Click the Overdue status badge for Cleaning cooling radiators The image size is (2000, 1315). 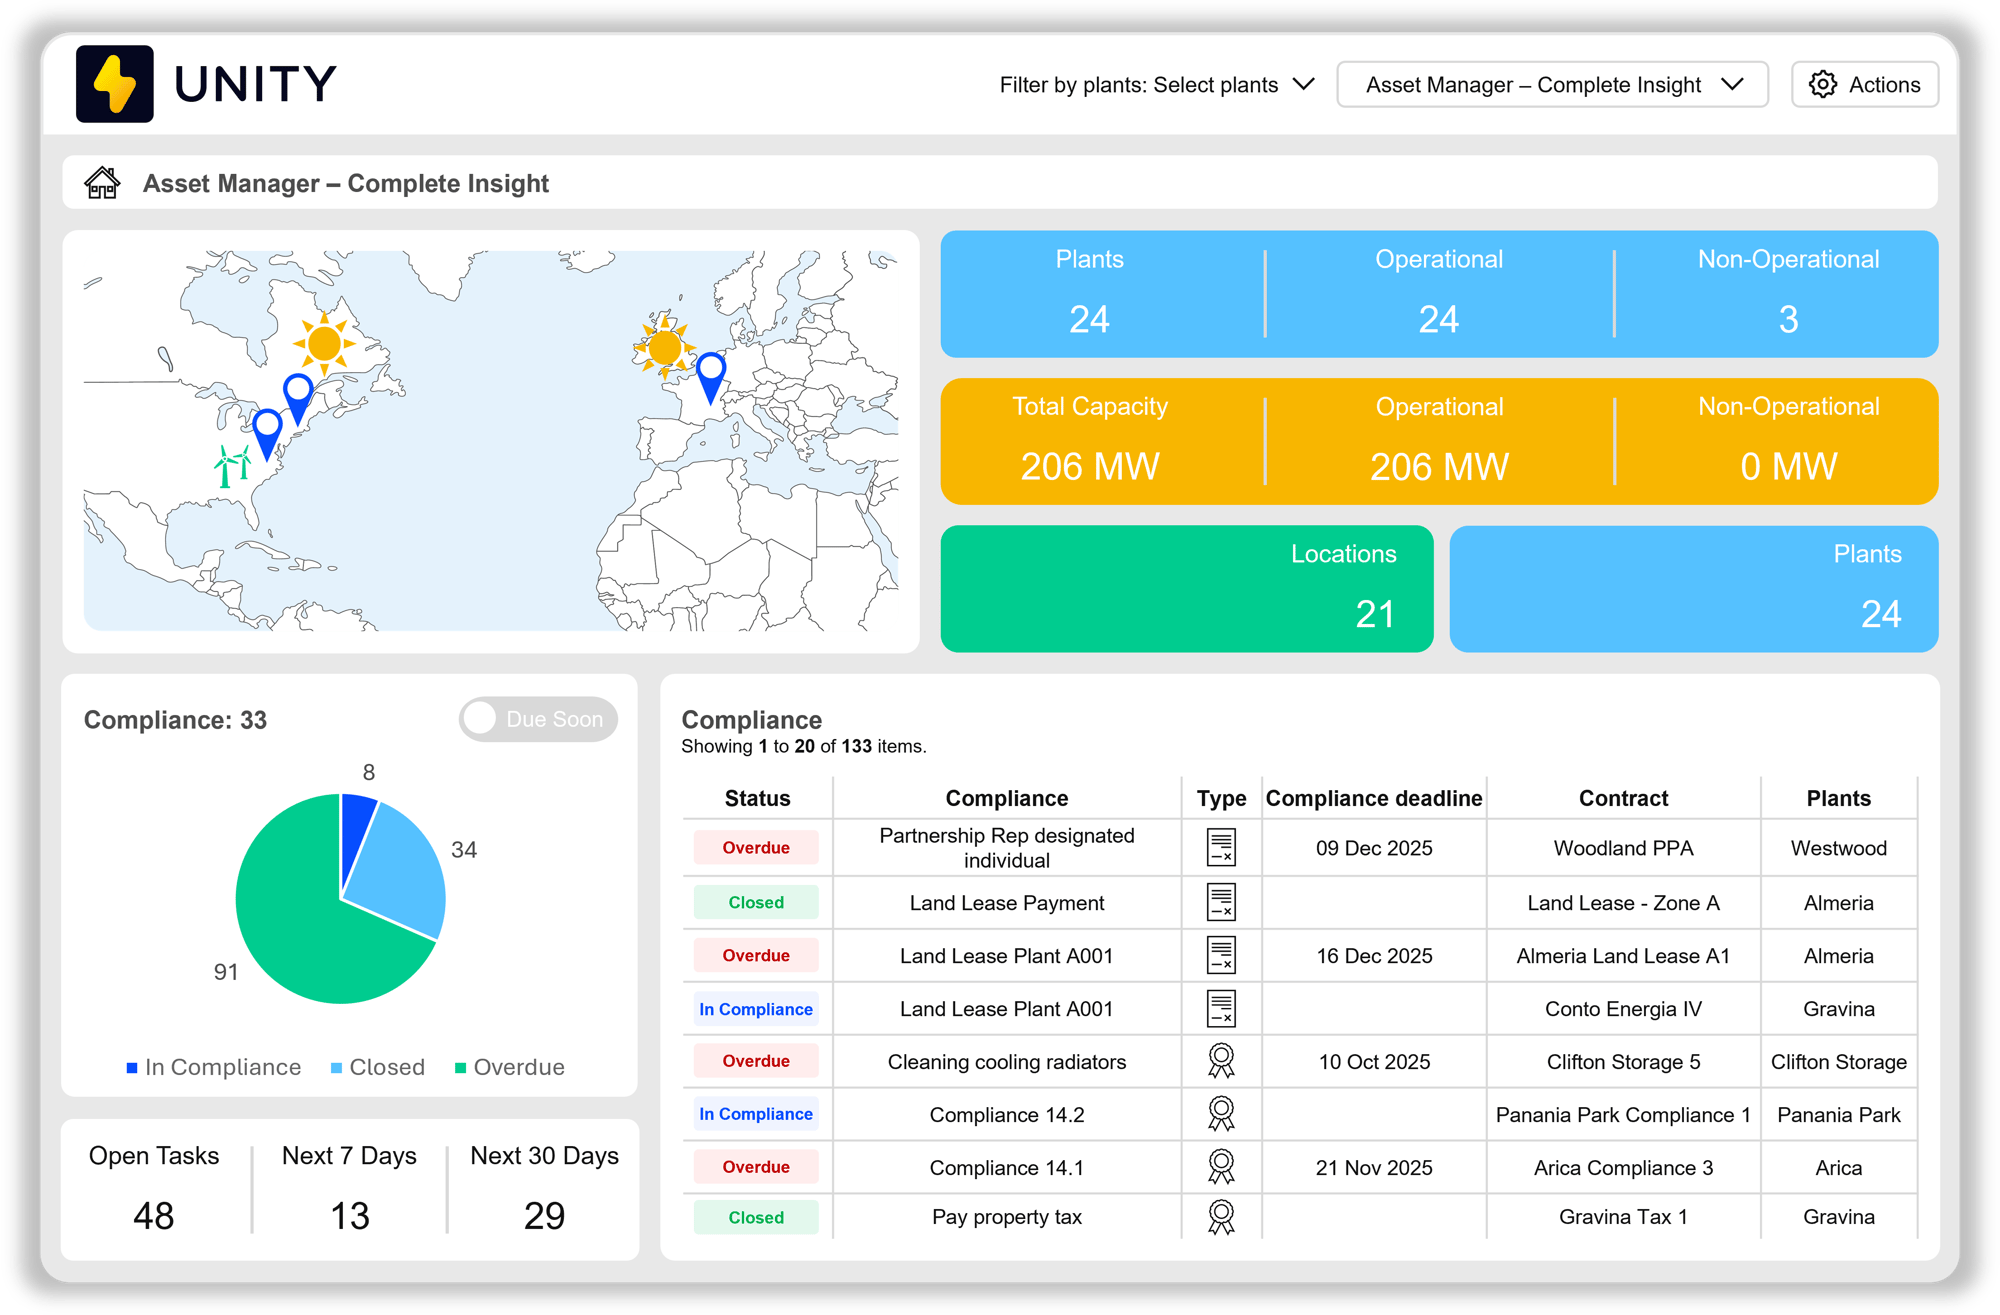click(756, 1061)
